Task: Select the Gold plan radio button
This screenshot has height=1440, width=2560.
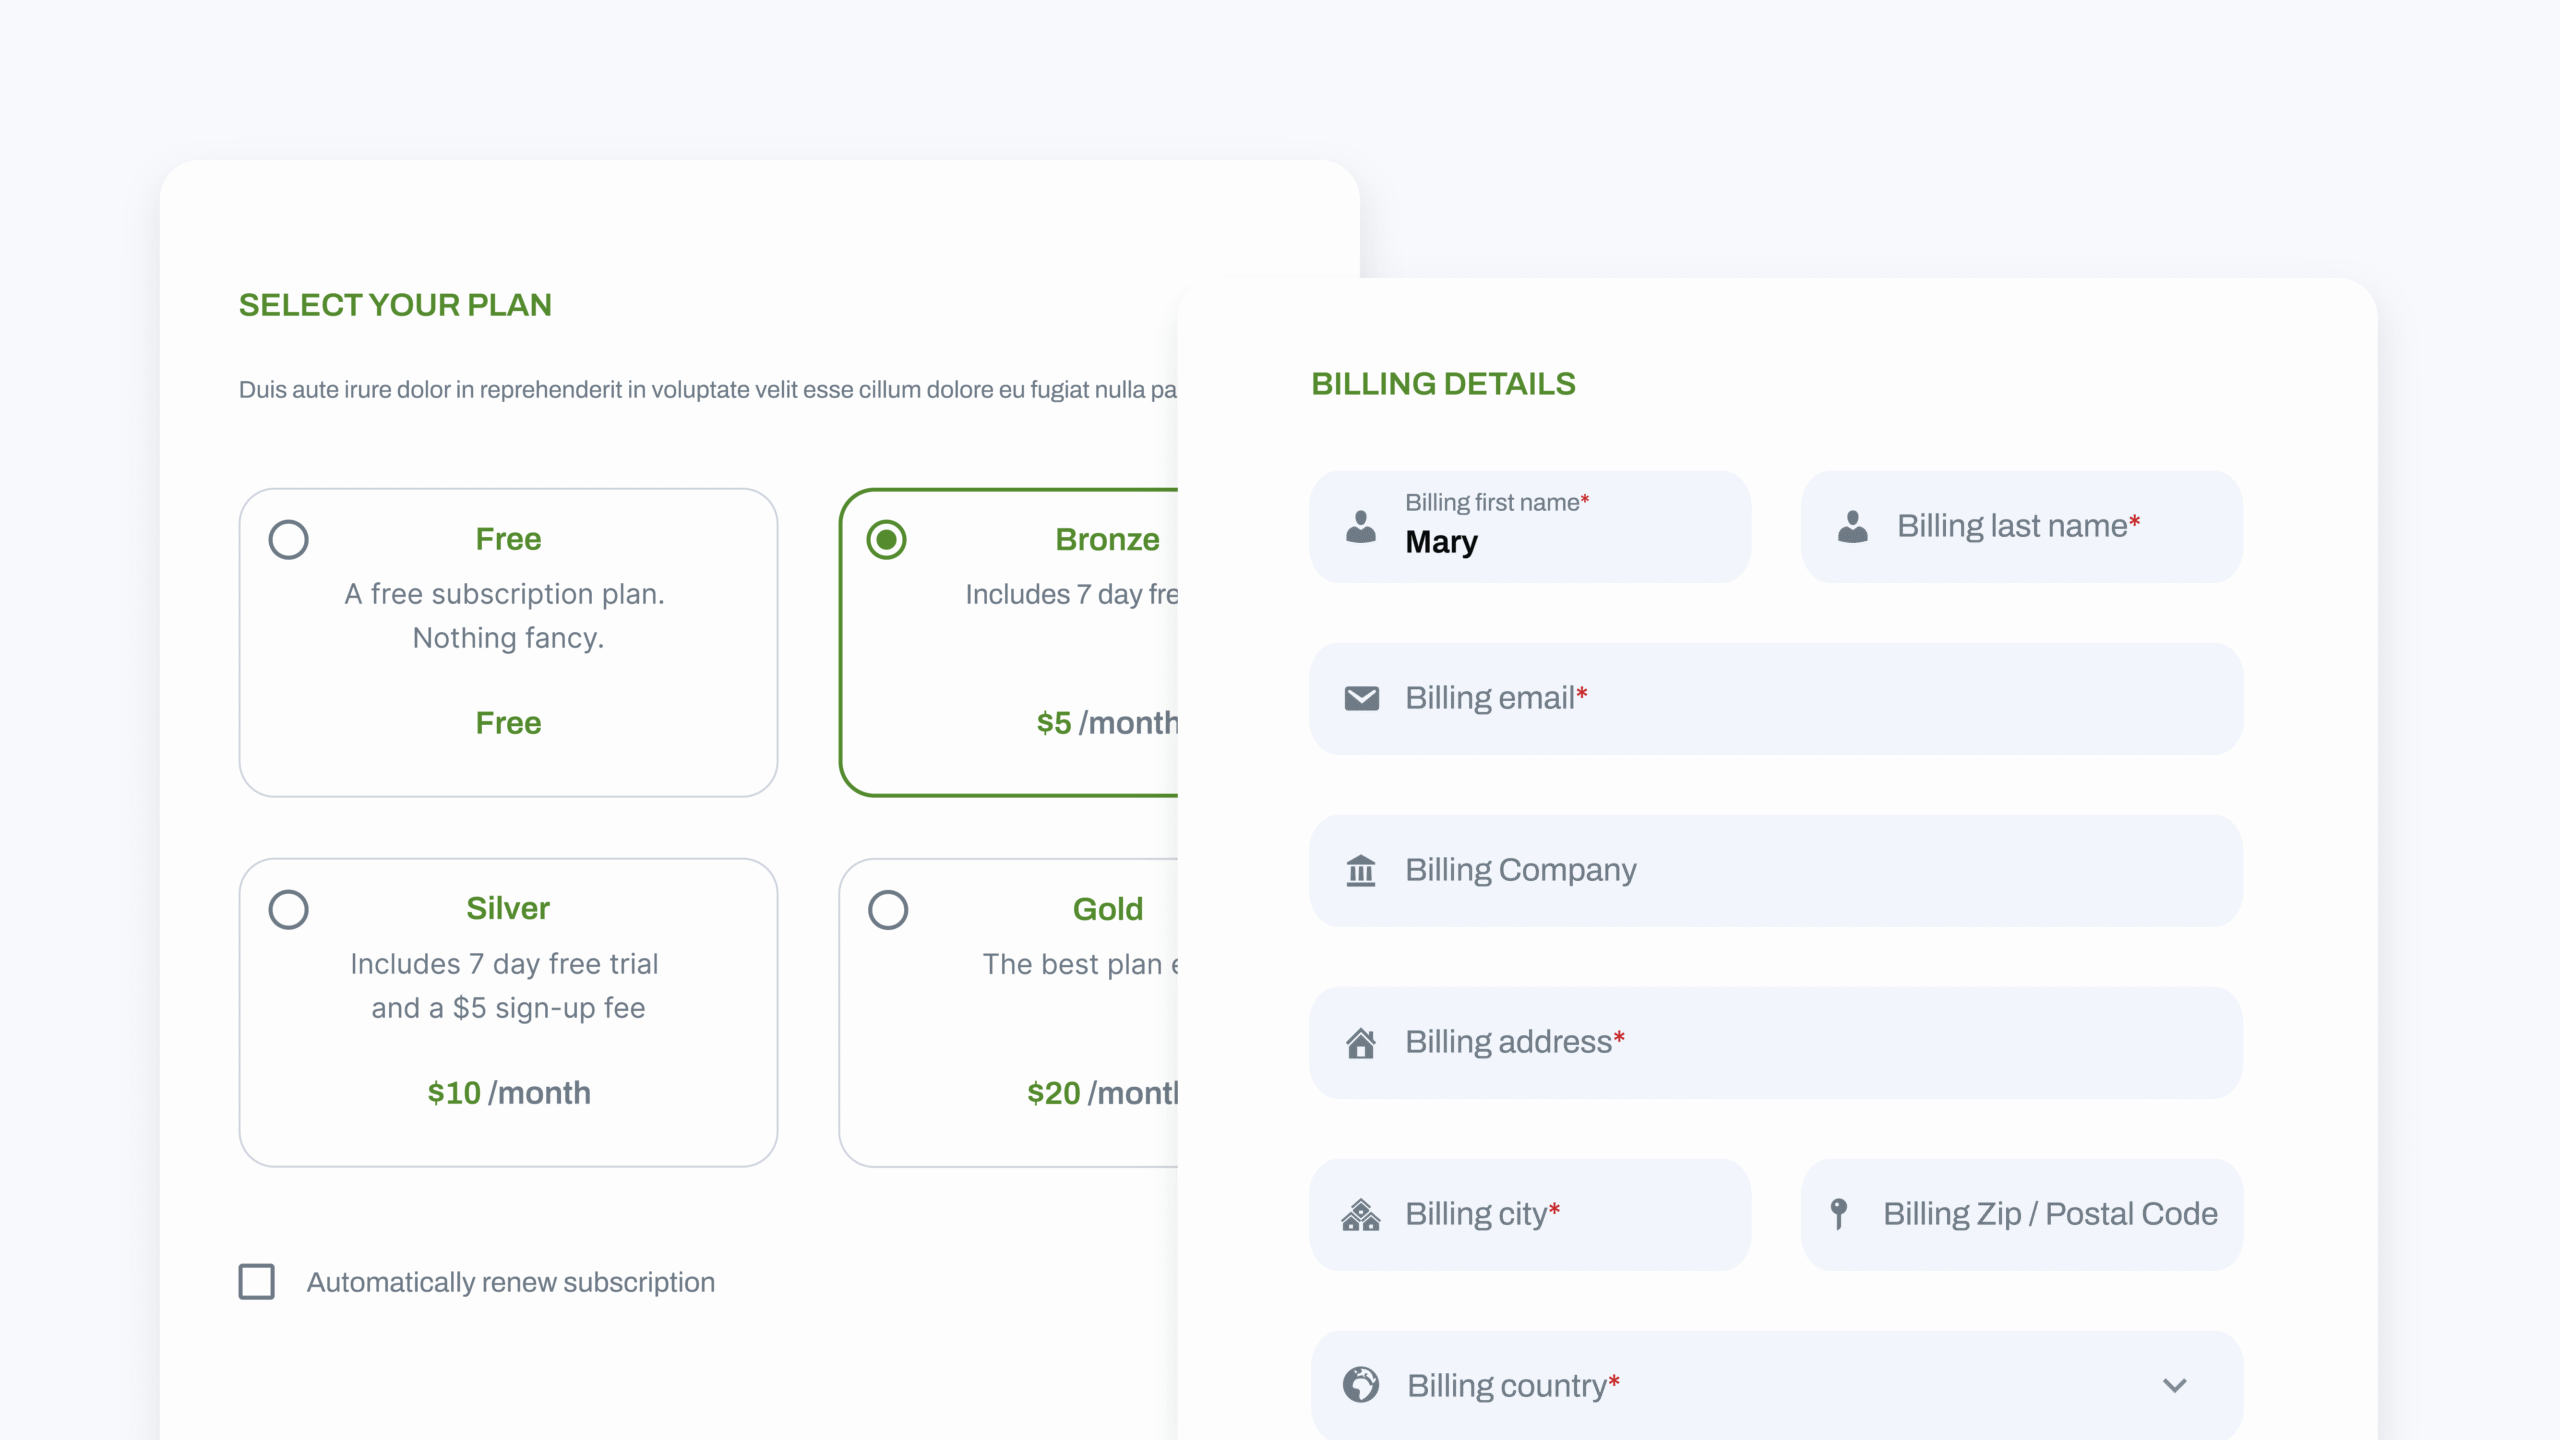Action: point(887,910)
